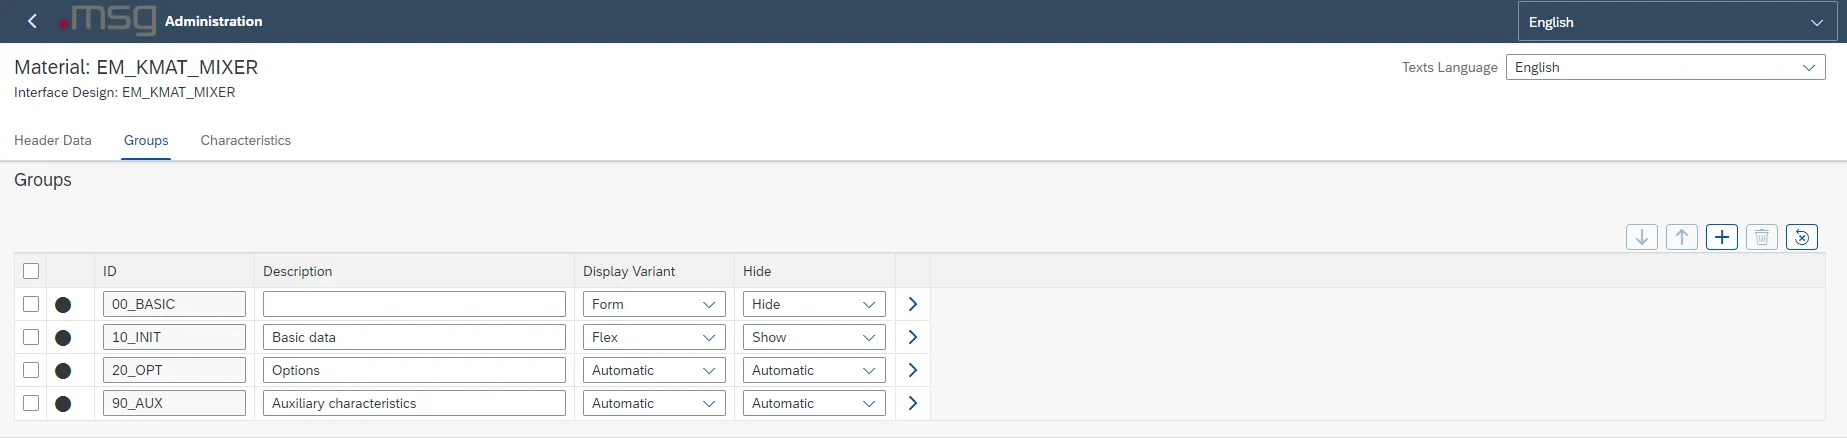Open details arrow for 00_BASIC row
The width and height of the screenshot is (1847, 438).
click(x=912, y=304)
